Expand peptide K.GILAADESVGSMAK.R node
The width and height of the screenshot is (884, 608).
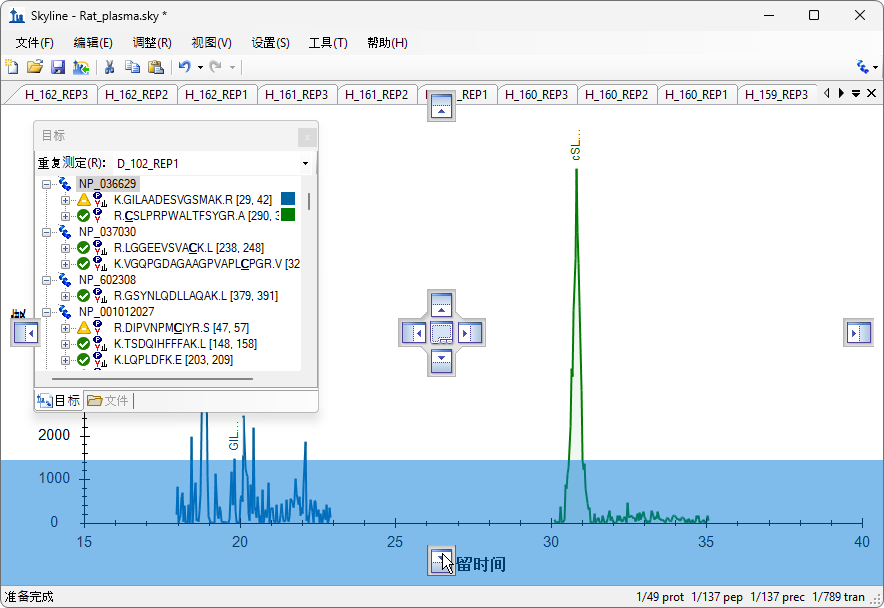pyautogui.click(x=65, y=200)
